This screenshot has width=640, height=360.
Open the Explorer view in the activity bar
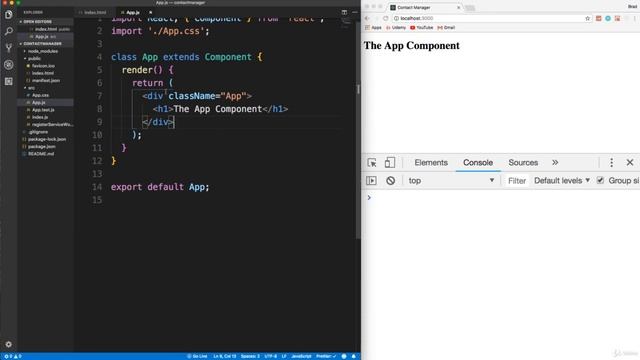point(9,15)
